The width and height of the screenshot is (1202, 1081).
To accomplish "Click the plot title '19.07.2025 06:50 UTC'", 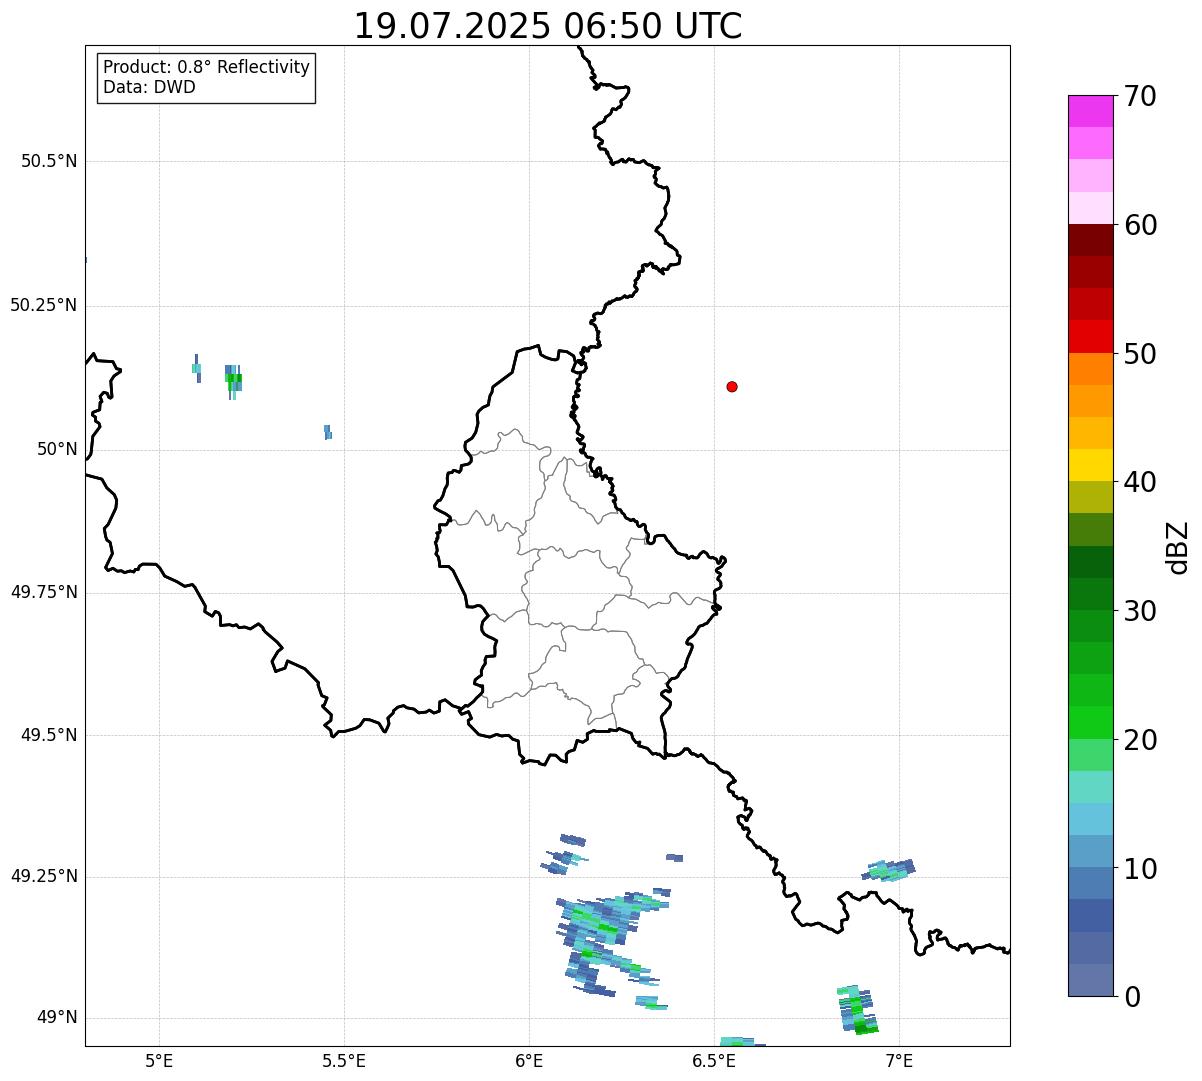I will tap(548, 26).
